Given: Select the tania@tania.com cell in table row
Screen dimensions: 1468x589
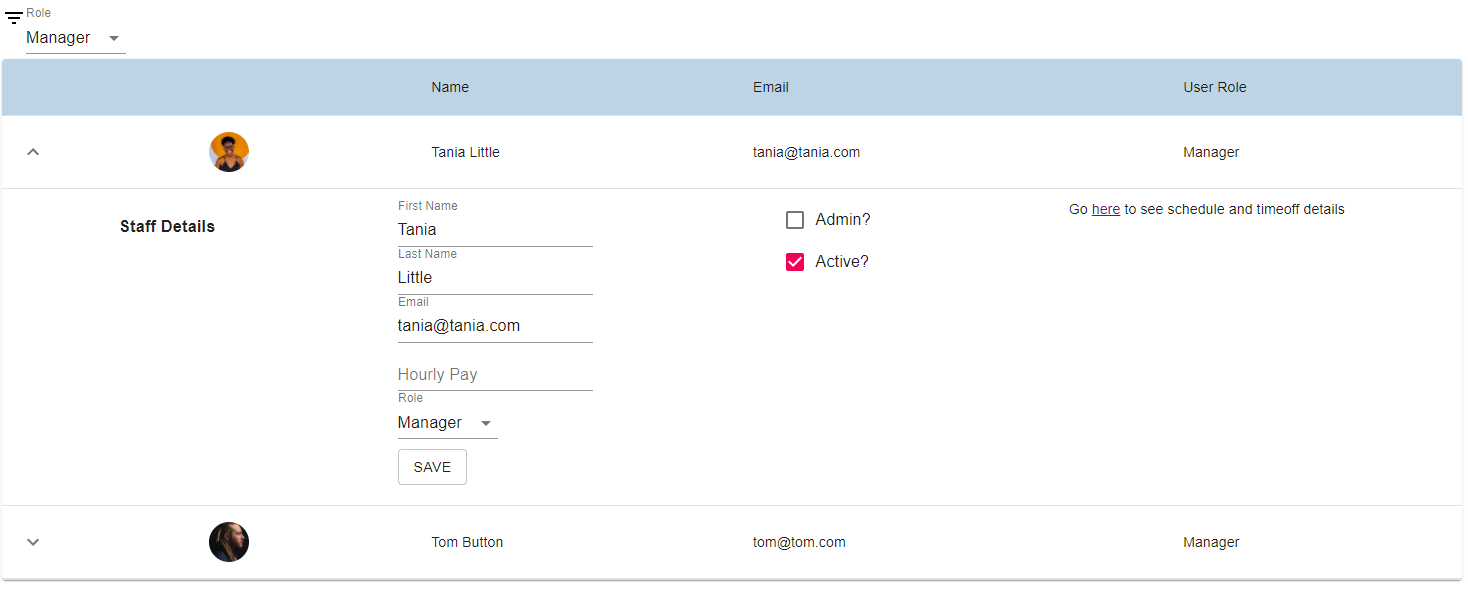Looking at the screenshot, I should (x=807, y=152).
